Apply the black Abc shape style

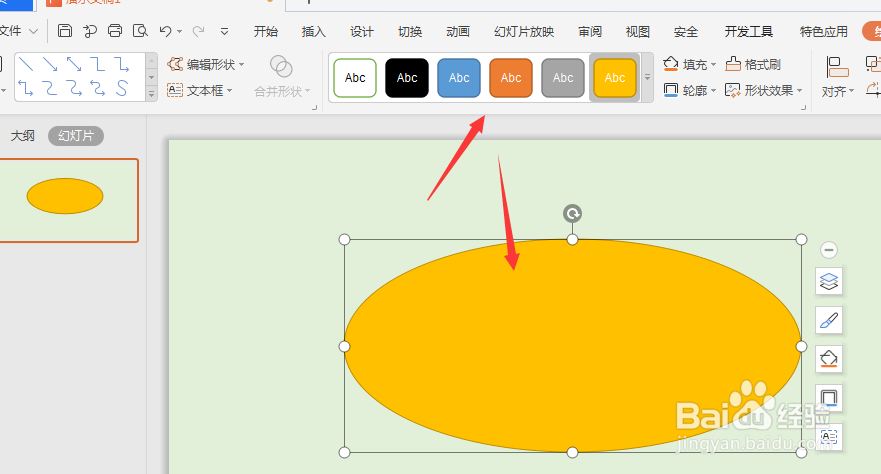click(407, 78)
